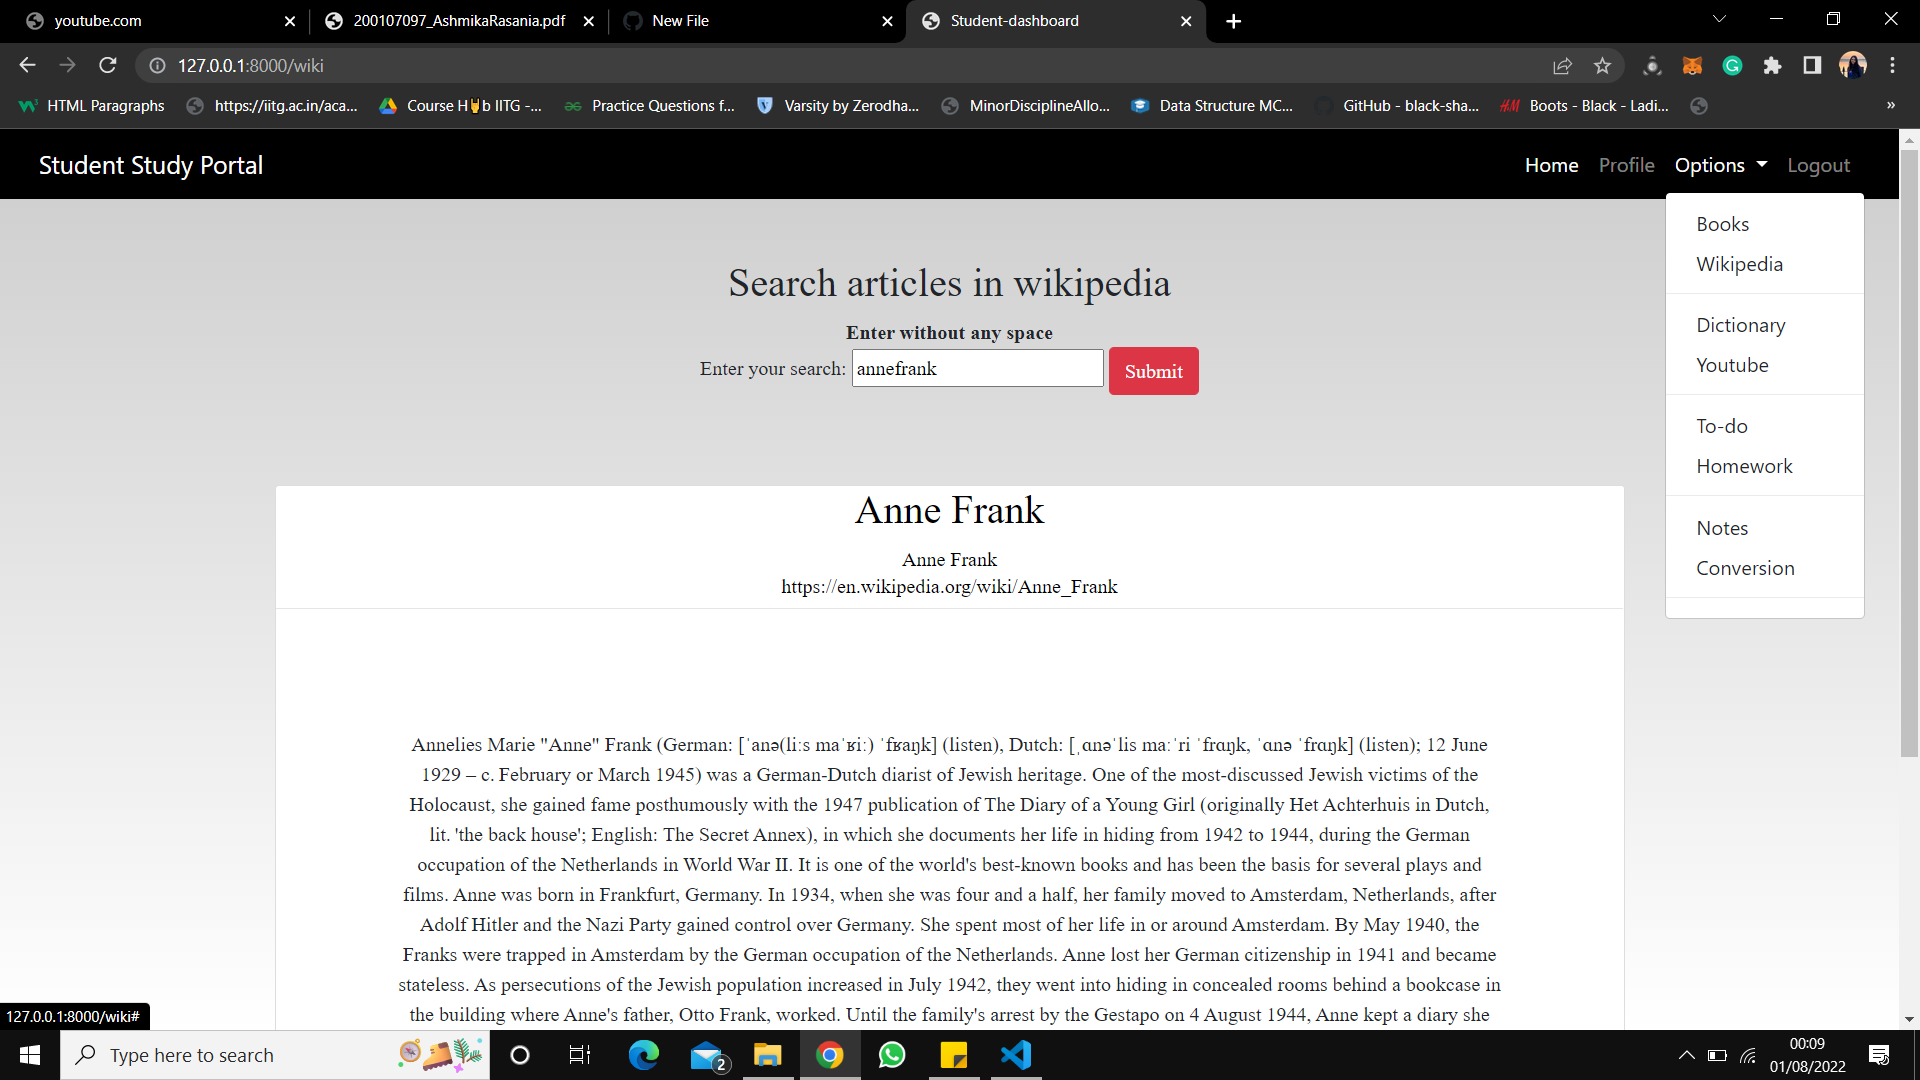The width and height of the screenshot is (1920, 1080).
Task: Go back with the browser back arrow
Action: pos(27,65)
